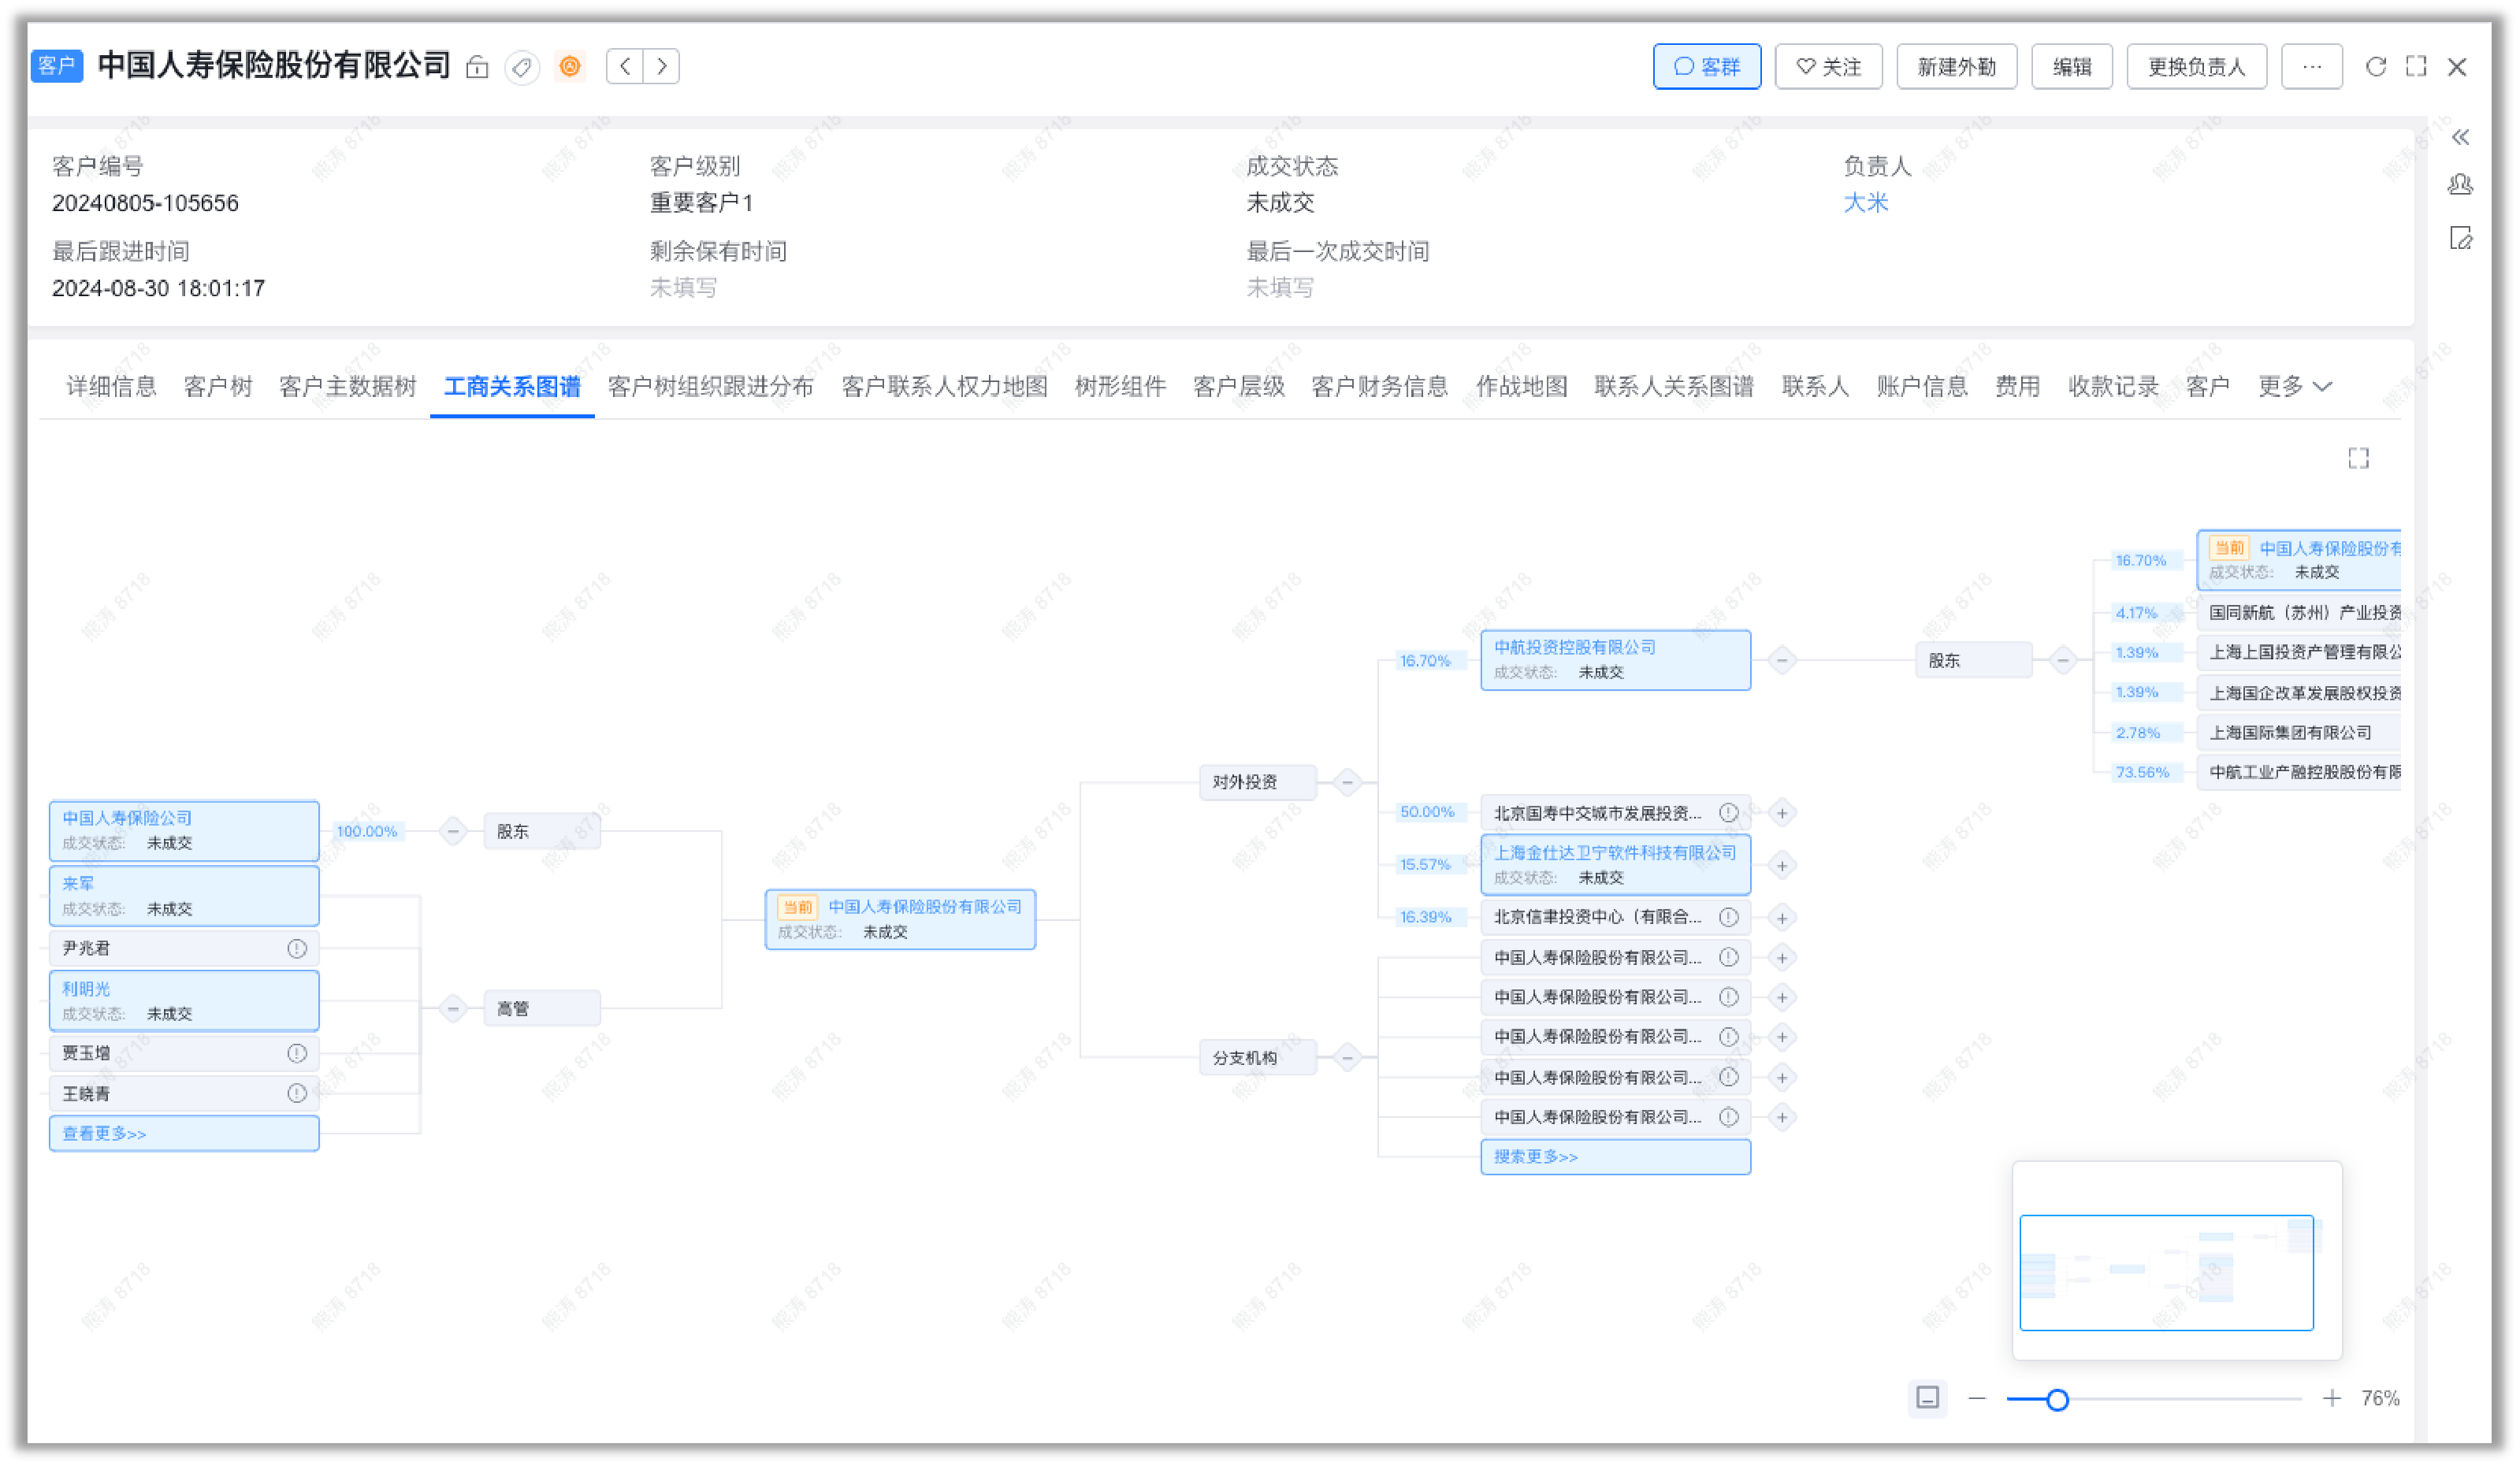This screenshot has width=2520, height=1466.
Task: Select central 当前 中国人寿保险股份有限公司 node
Action: click(900, 919)
